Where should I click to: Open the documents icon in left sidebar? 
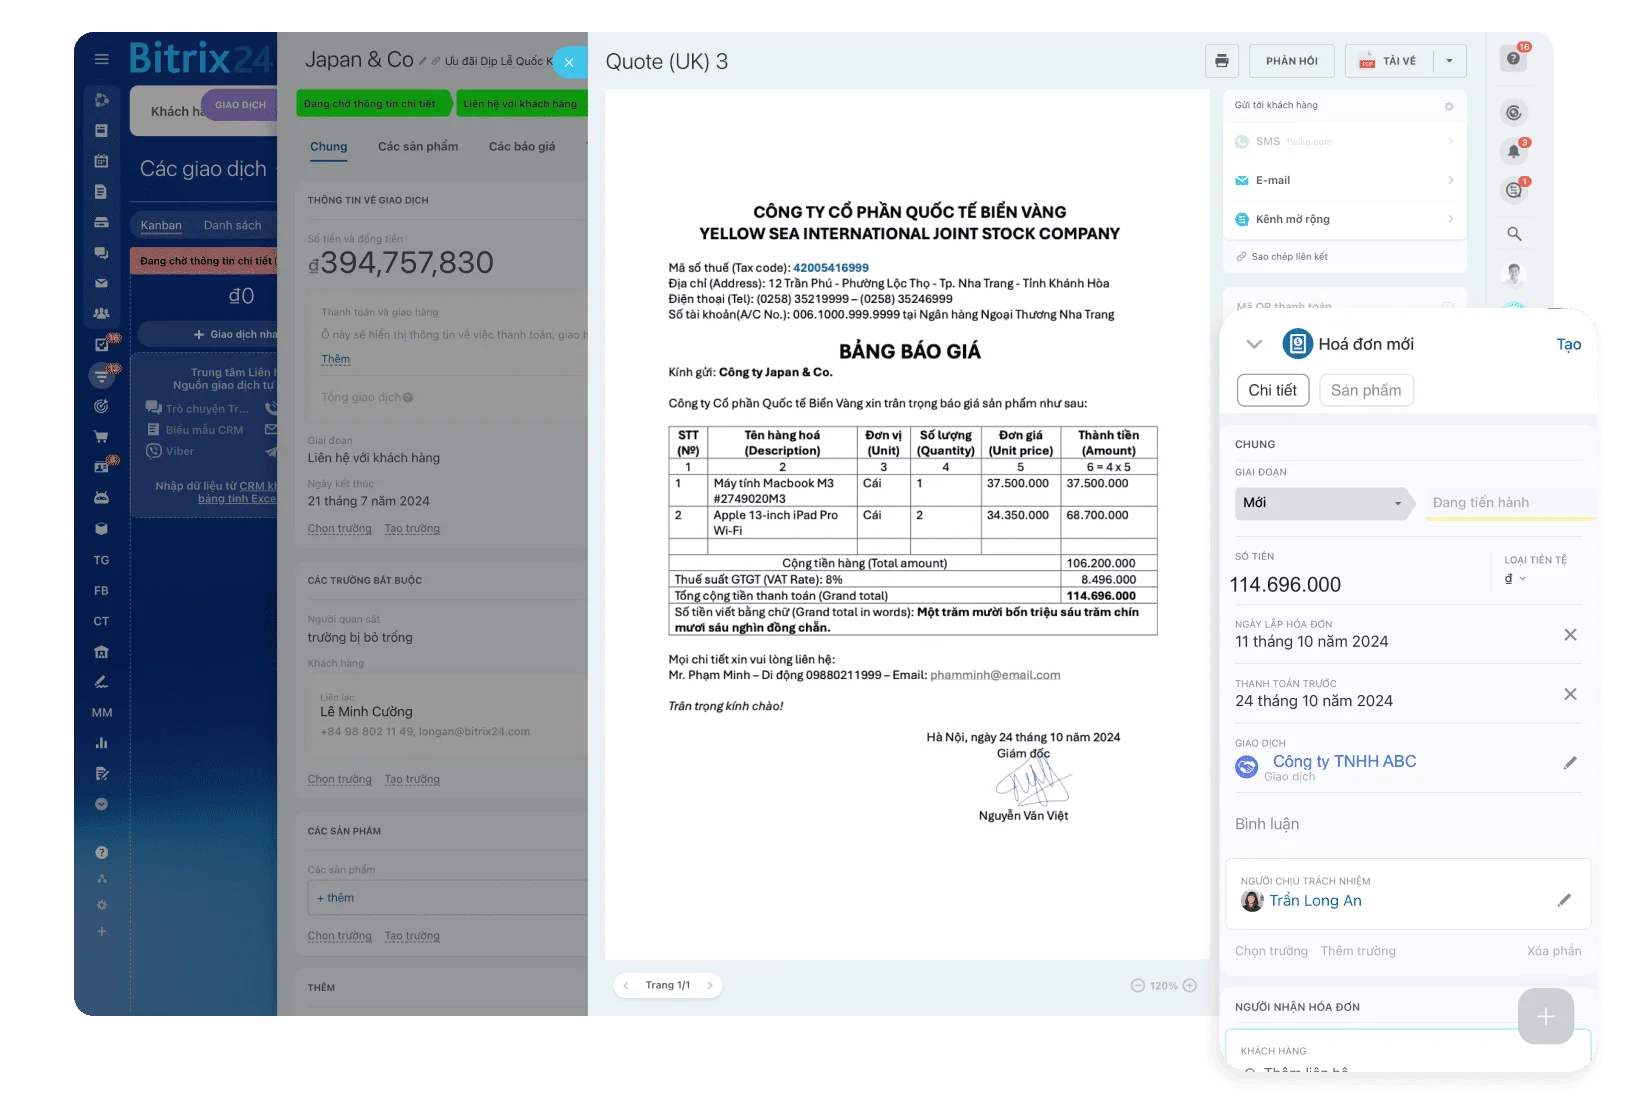pyautogui.click(x=101, y=191)
